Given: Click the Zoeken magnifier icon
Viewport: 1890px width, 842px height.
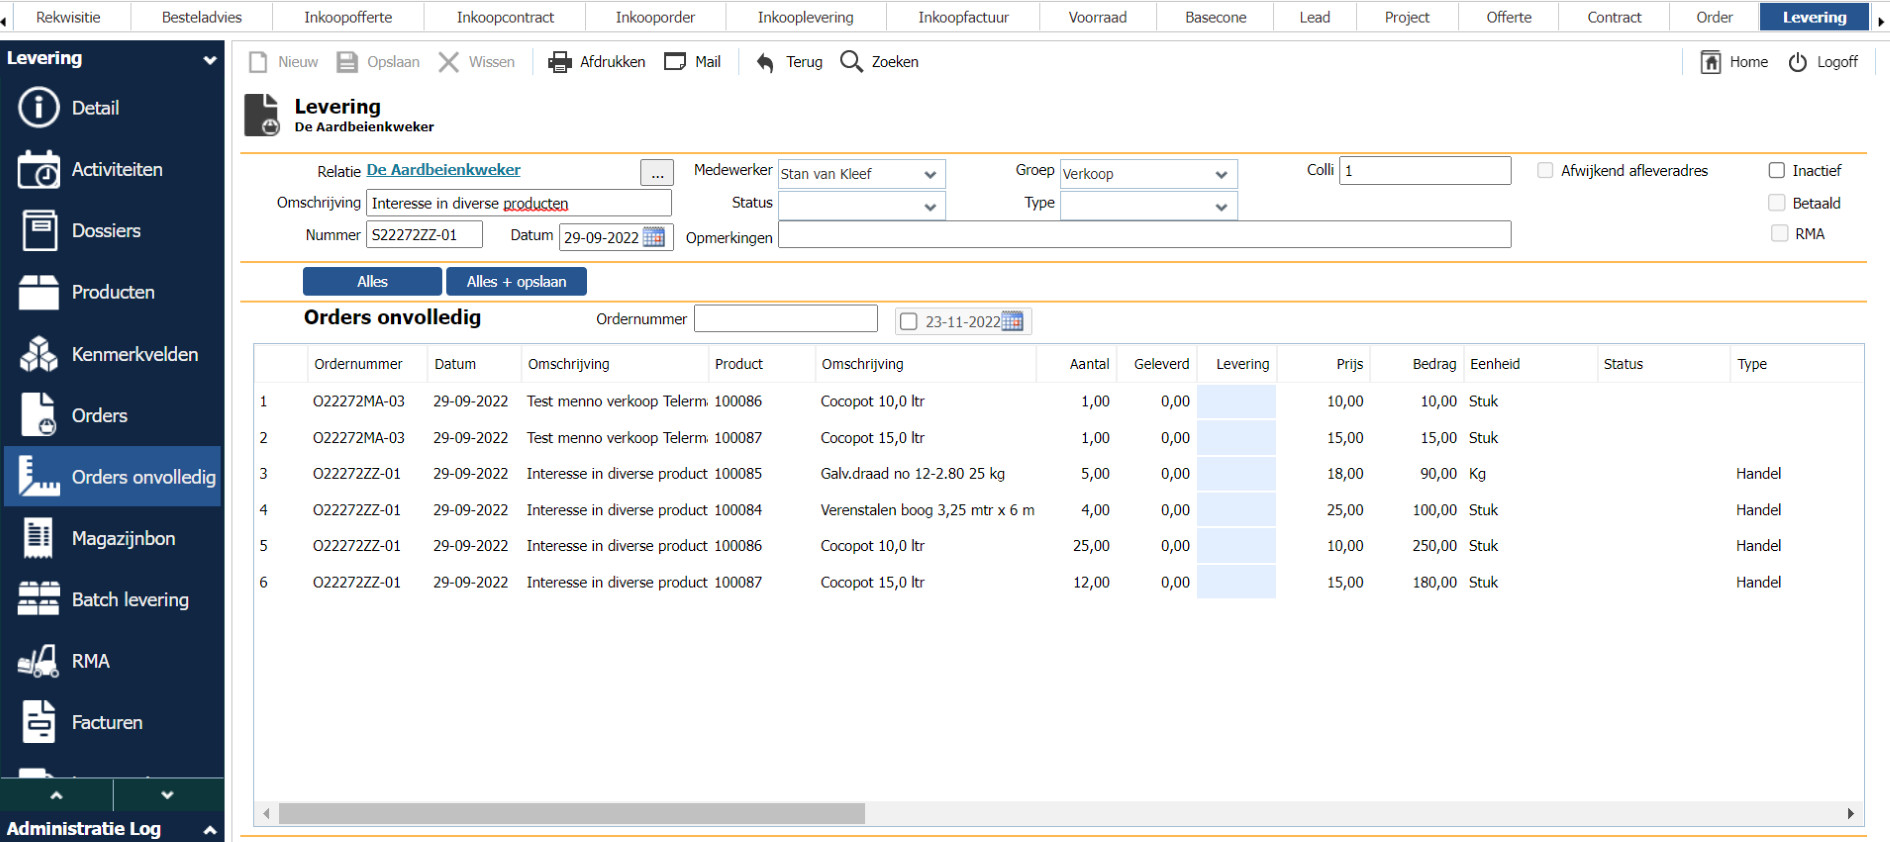Looking at the screenshot, I should click(x=851, y=62).
